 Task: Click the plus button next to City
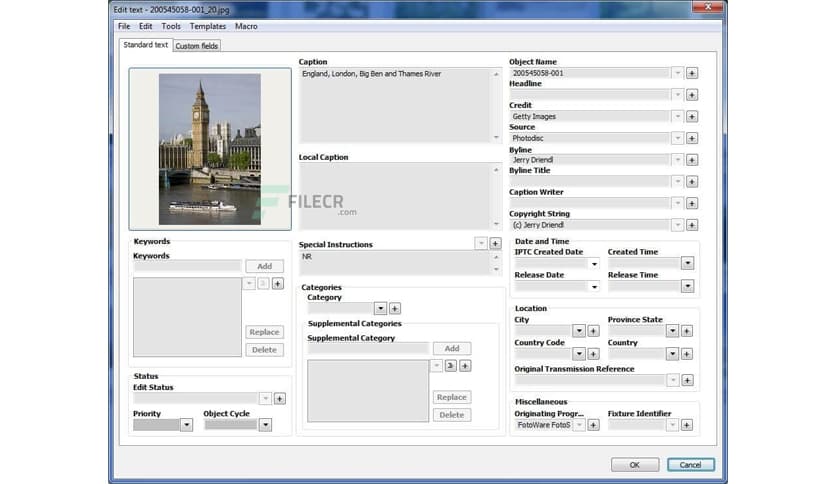click(593, 331)
